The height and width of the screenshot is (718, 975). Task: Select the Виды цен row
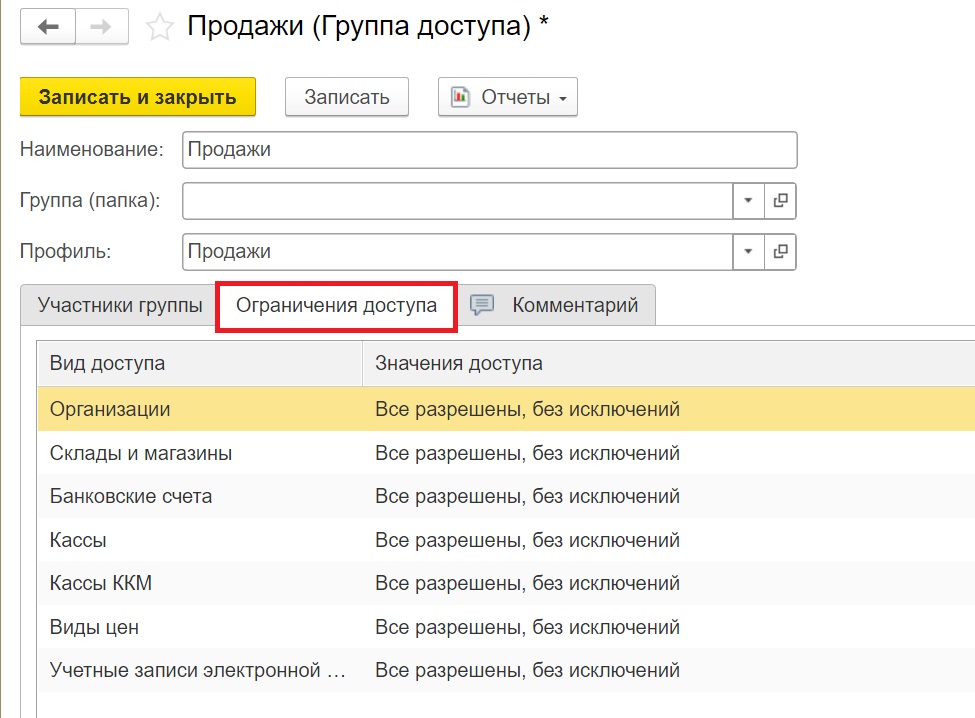[506, 627]
